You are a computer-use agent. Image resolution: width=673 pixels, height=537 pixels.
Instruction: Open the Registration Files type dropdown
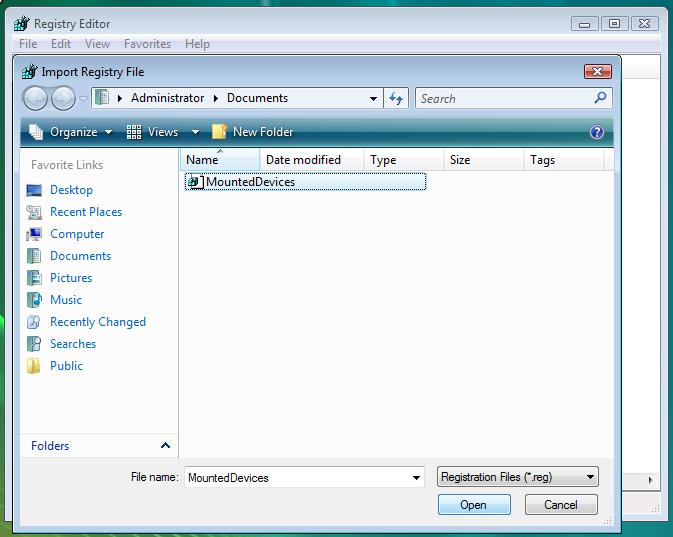pos(518,477)
